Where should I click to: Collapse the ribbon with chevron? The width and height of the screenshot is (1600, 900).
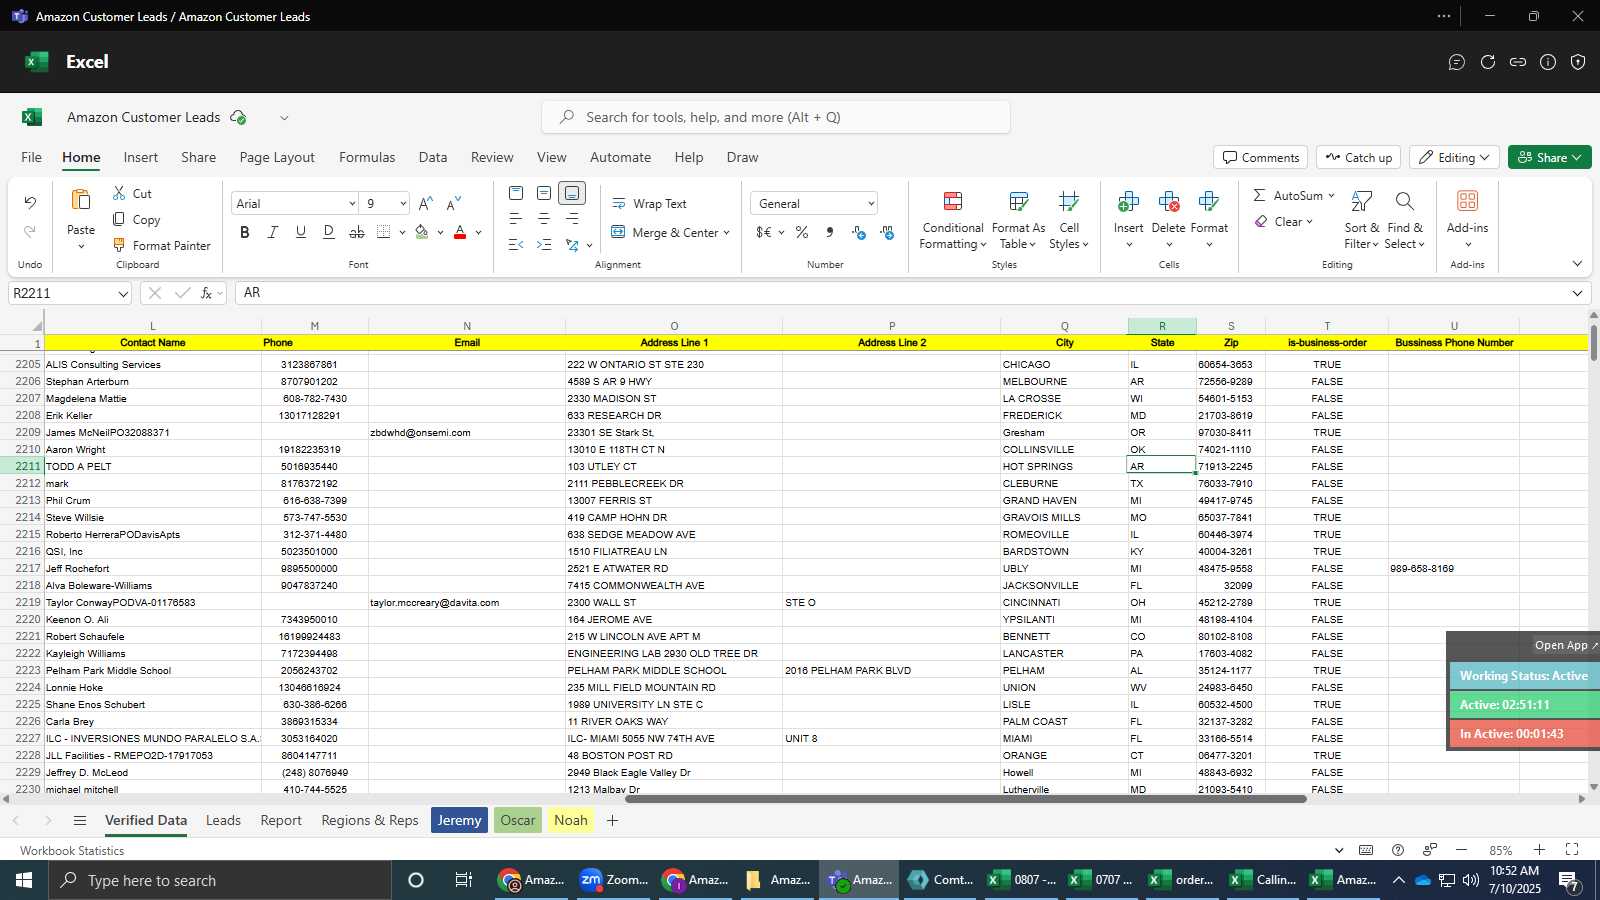tap(1577, 264)
